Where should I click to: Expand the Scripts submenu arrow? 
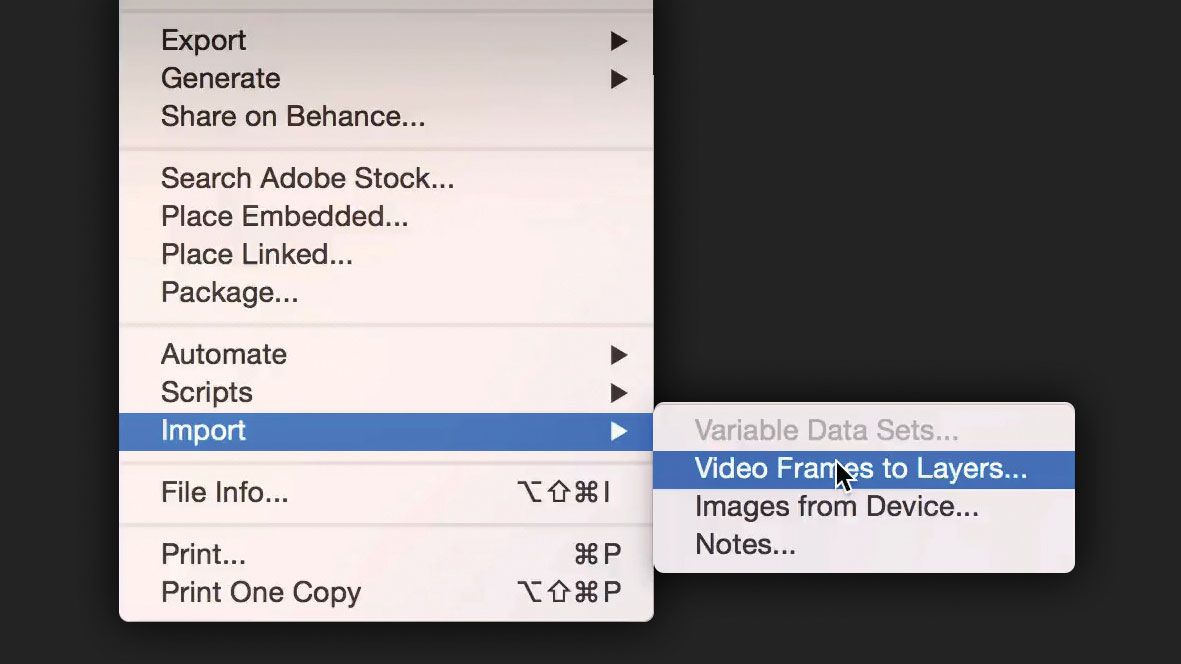click(618, 393)
